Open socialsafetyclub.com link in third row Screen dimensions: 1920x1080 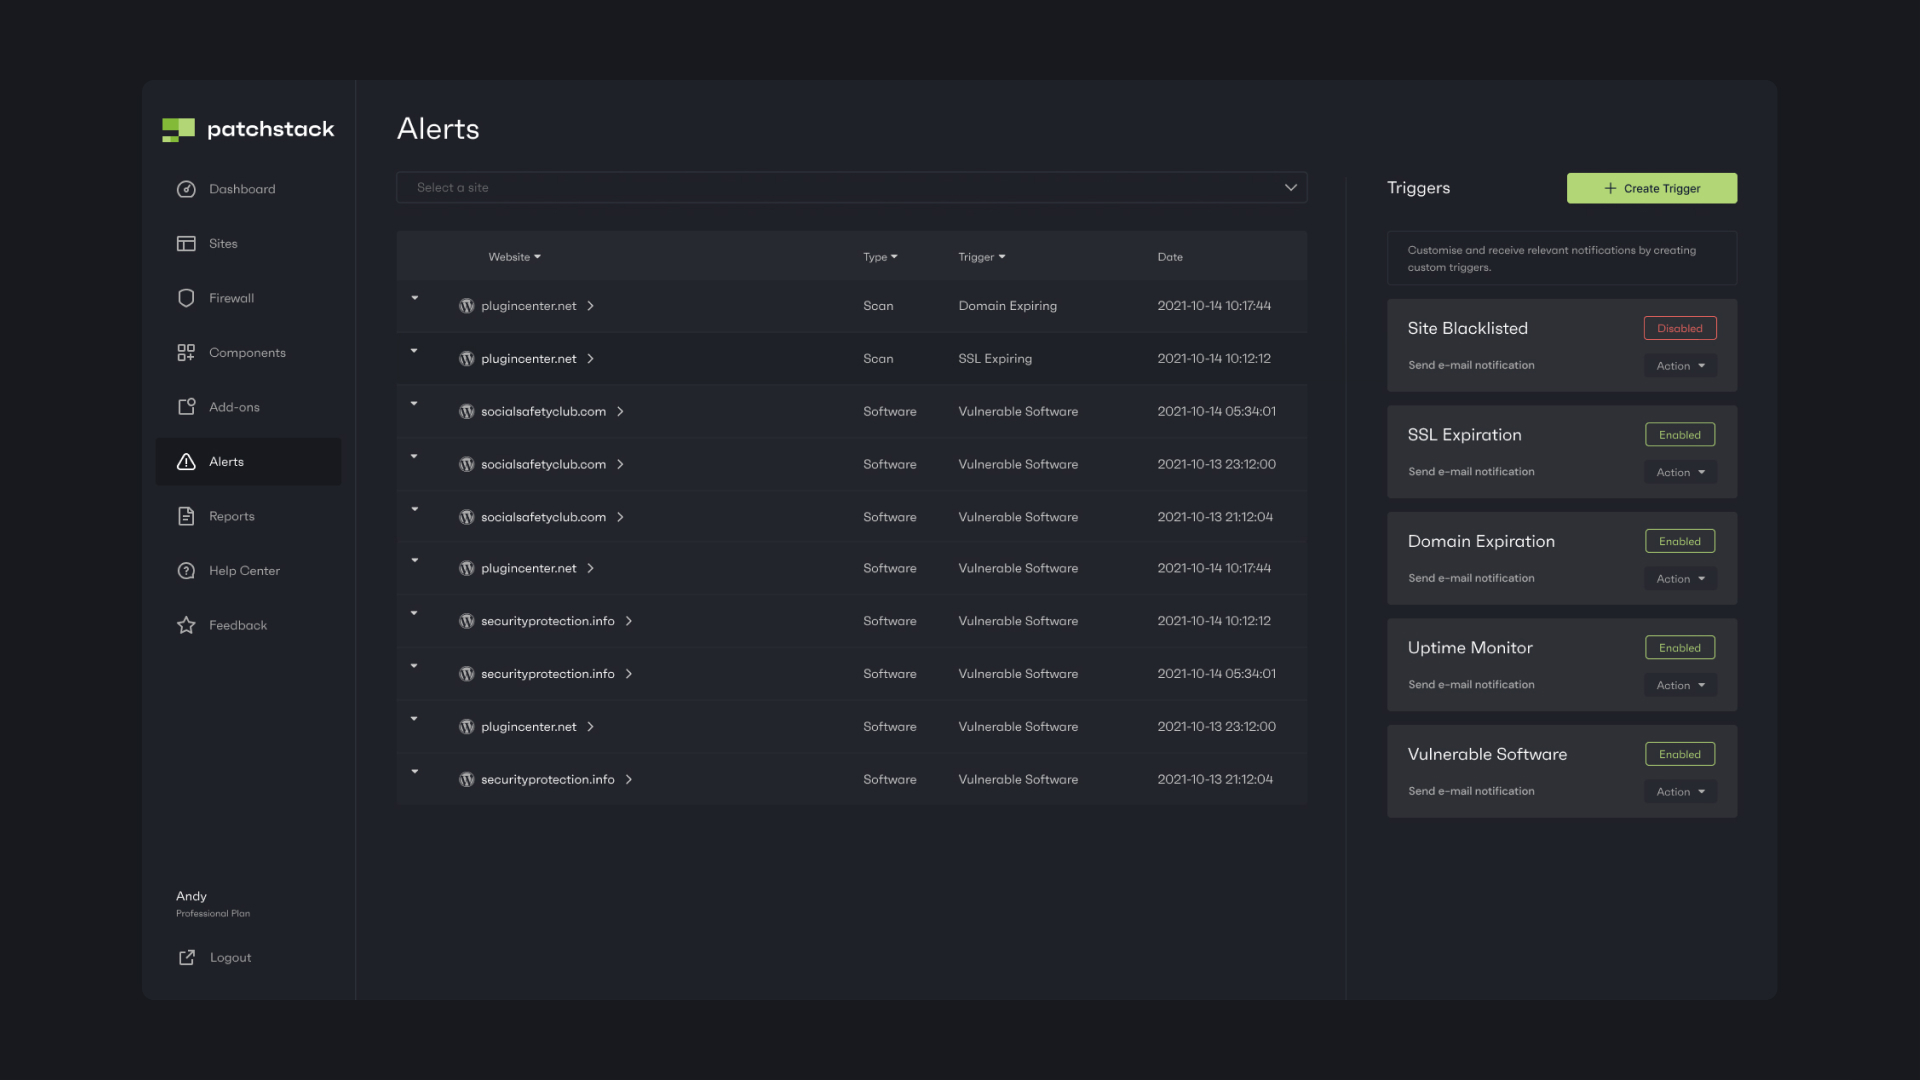[x=543, y=412]
